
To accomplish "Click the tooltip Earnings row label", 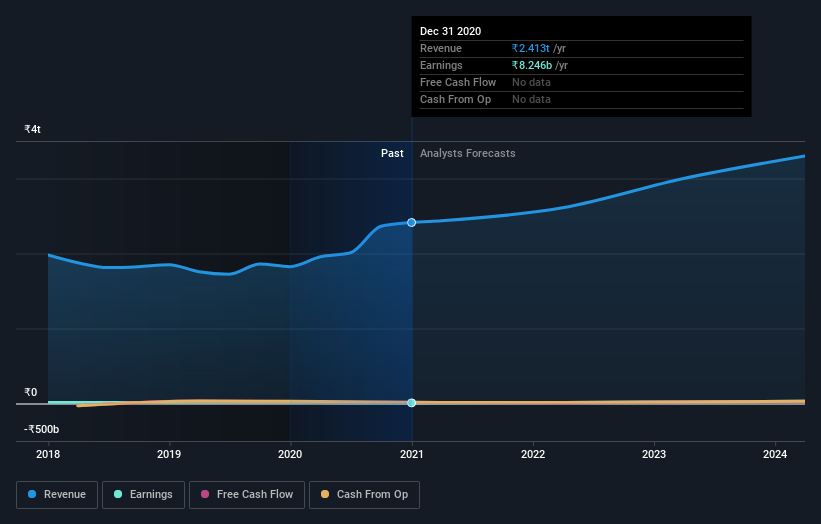I will point(441,65).
